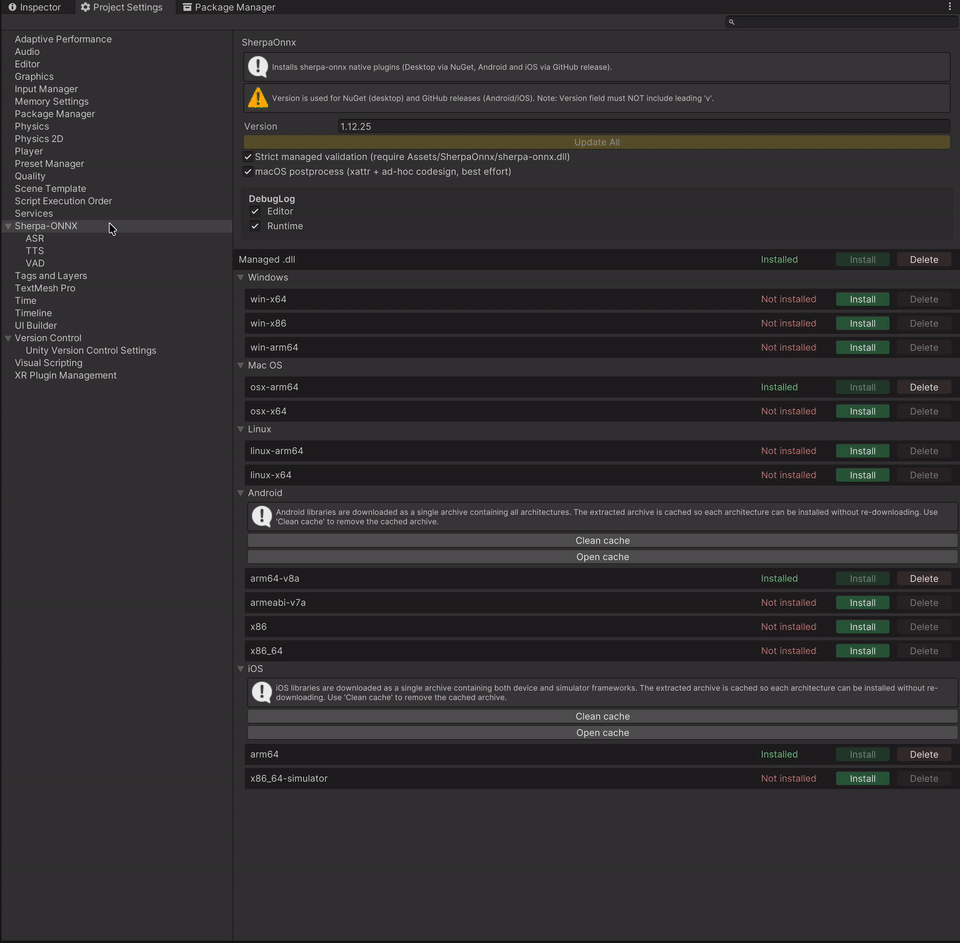960x943 pixels.
Task: Install the win-arm64 library
Action: [x=862, y=347]
